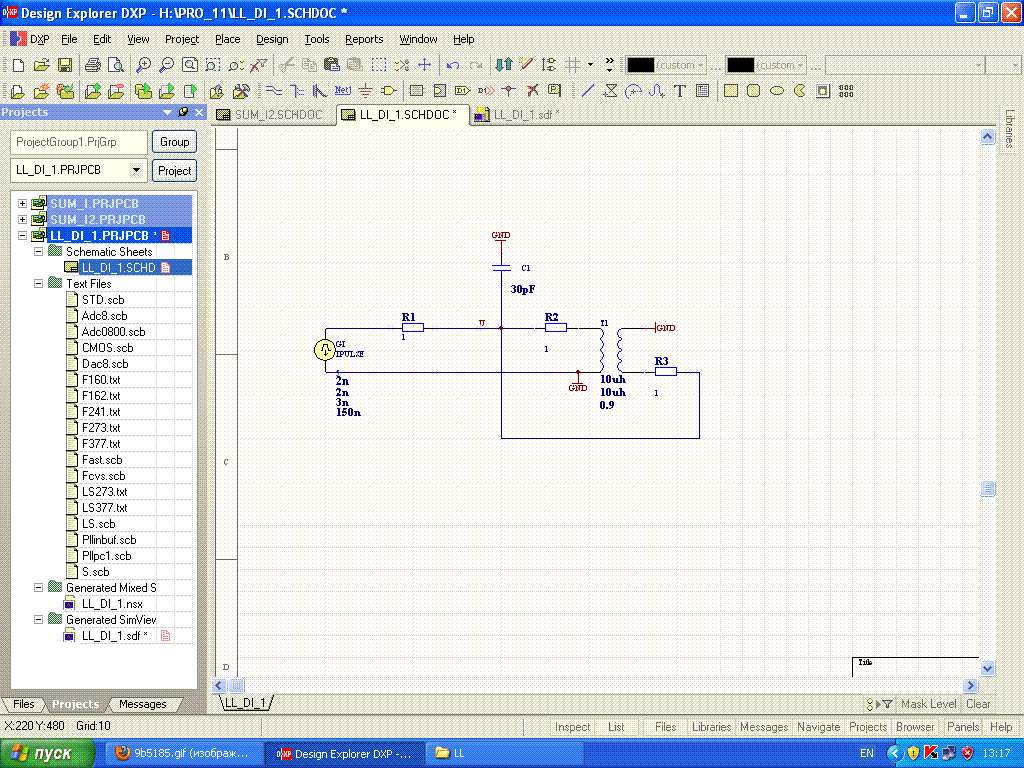Image resolution: width=1024 pixels, height=768 pixels.
Task: Select the Place Line drawing tool
Action: 587,91
